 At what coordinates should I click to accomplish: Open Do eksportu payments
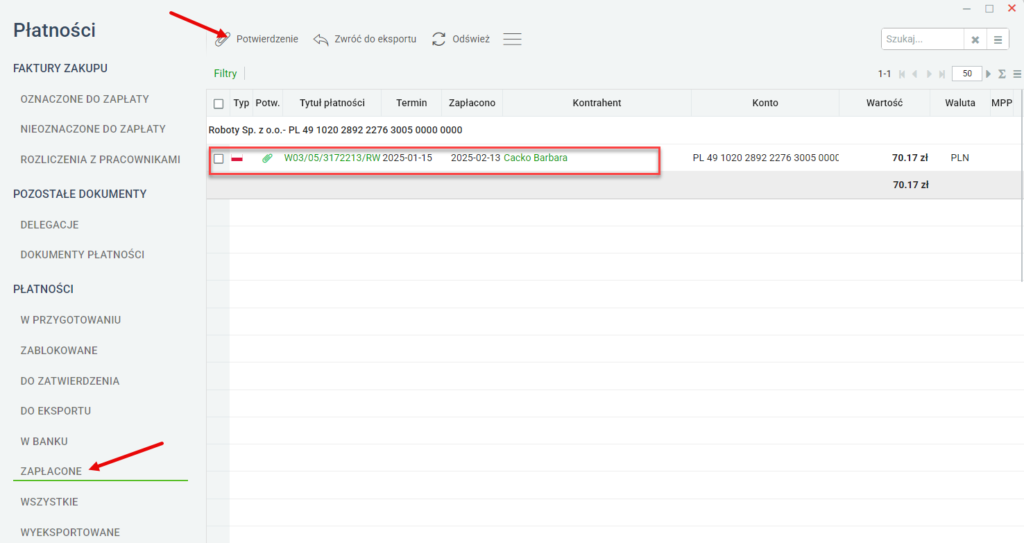(x=56, y=411)
